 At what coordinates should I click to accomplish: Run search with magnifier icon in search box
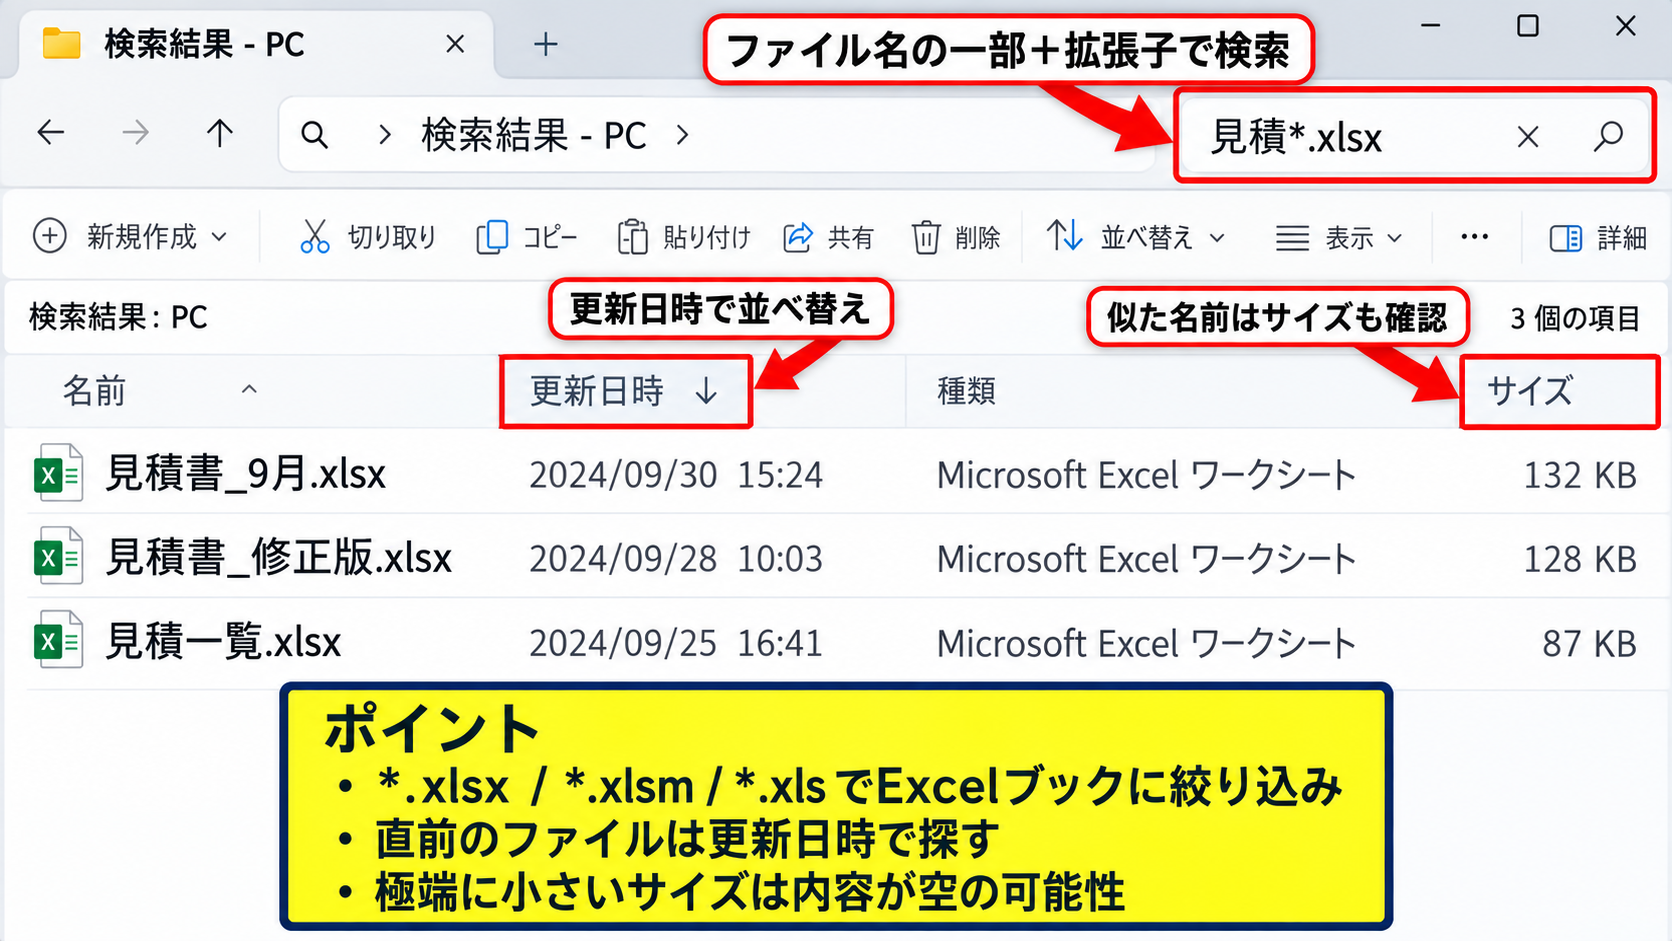tap(1608, 136)
